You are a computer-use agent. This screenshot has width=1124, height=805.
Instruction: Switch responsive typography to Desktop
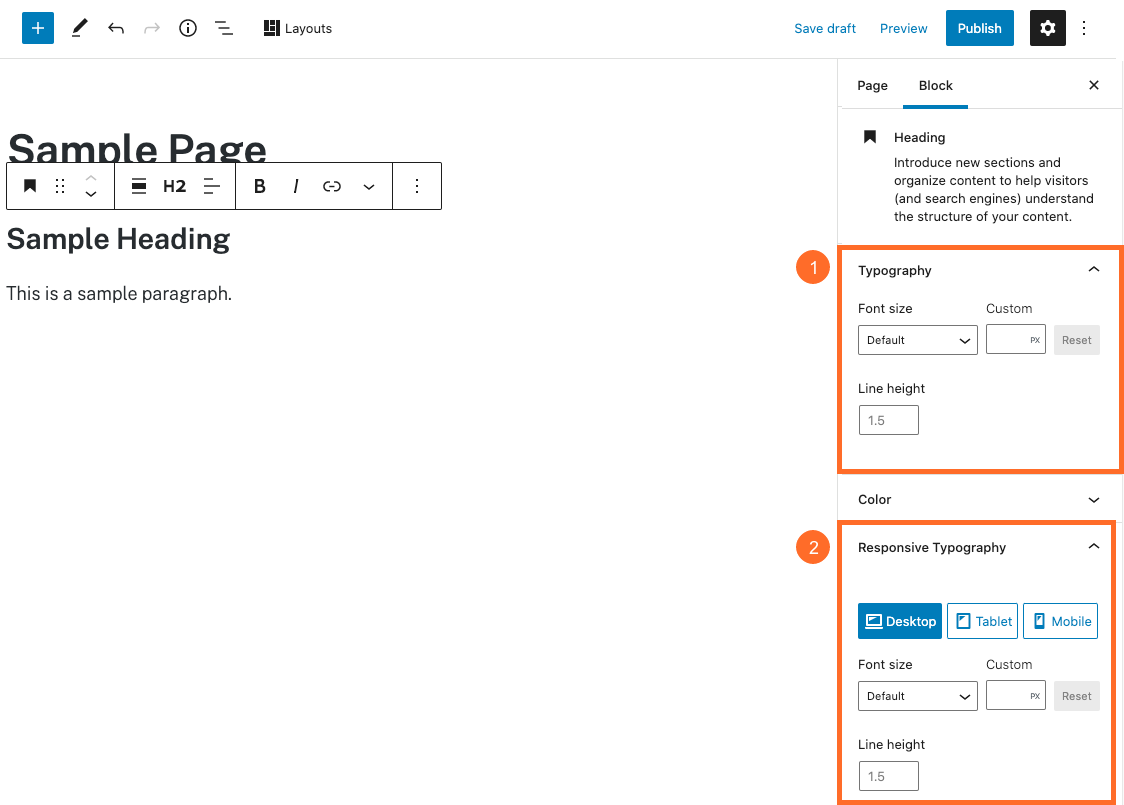(x=899, y=620)
